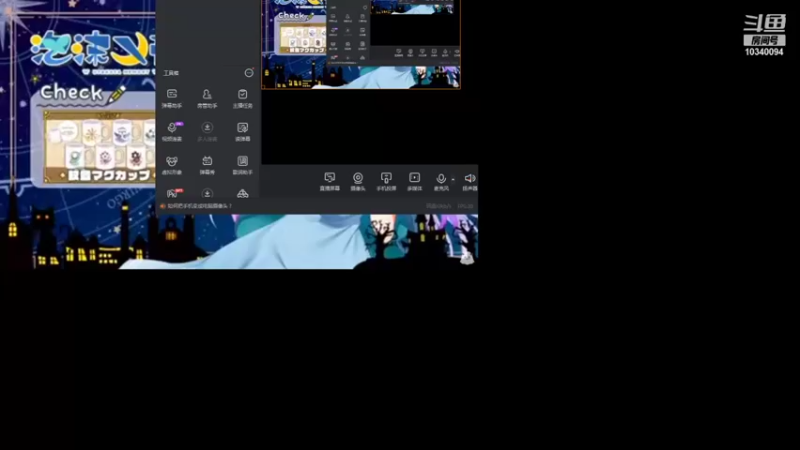Open the 弹幕助手 tool

[171, 98]
